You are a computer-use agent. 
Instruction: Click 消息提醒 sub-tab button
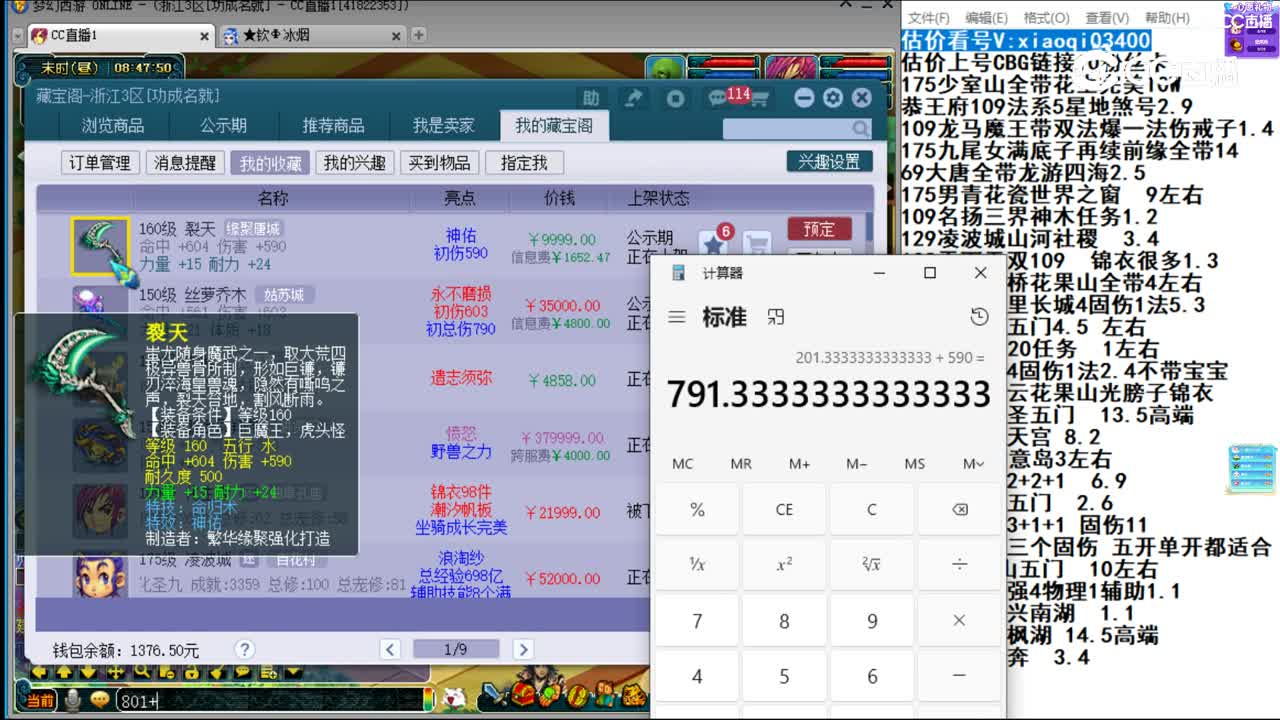[185, 163]
